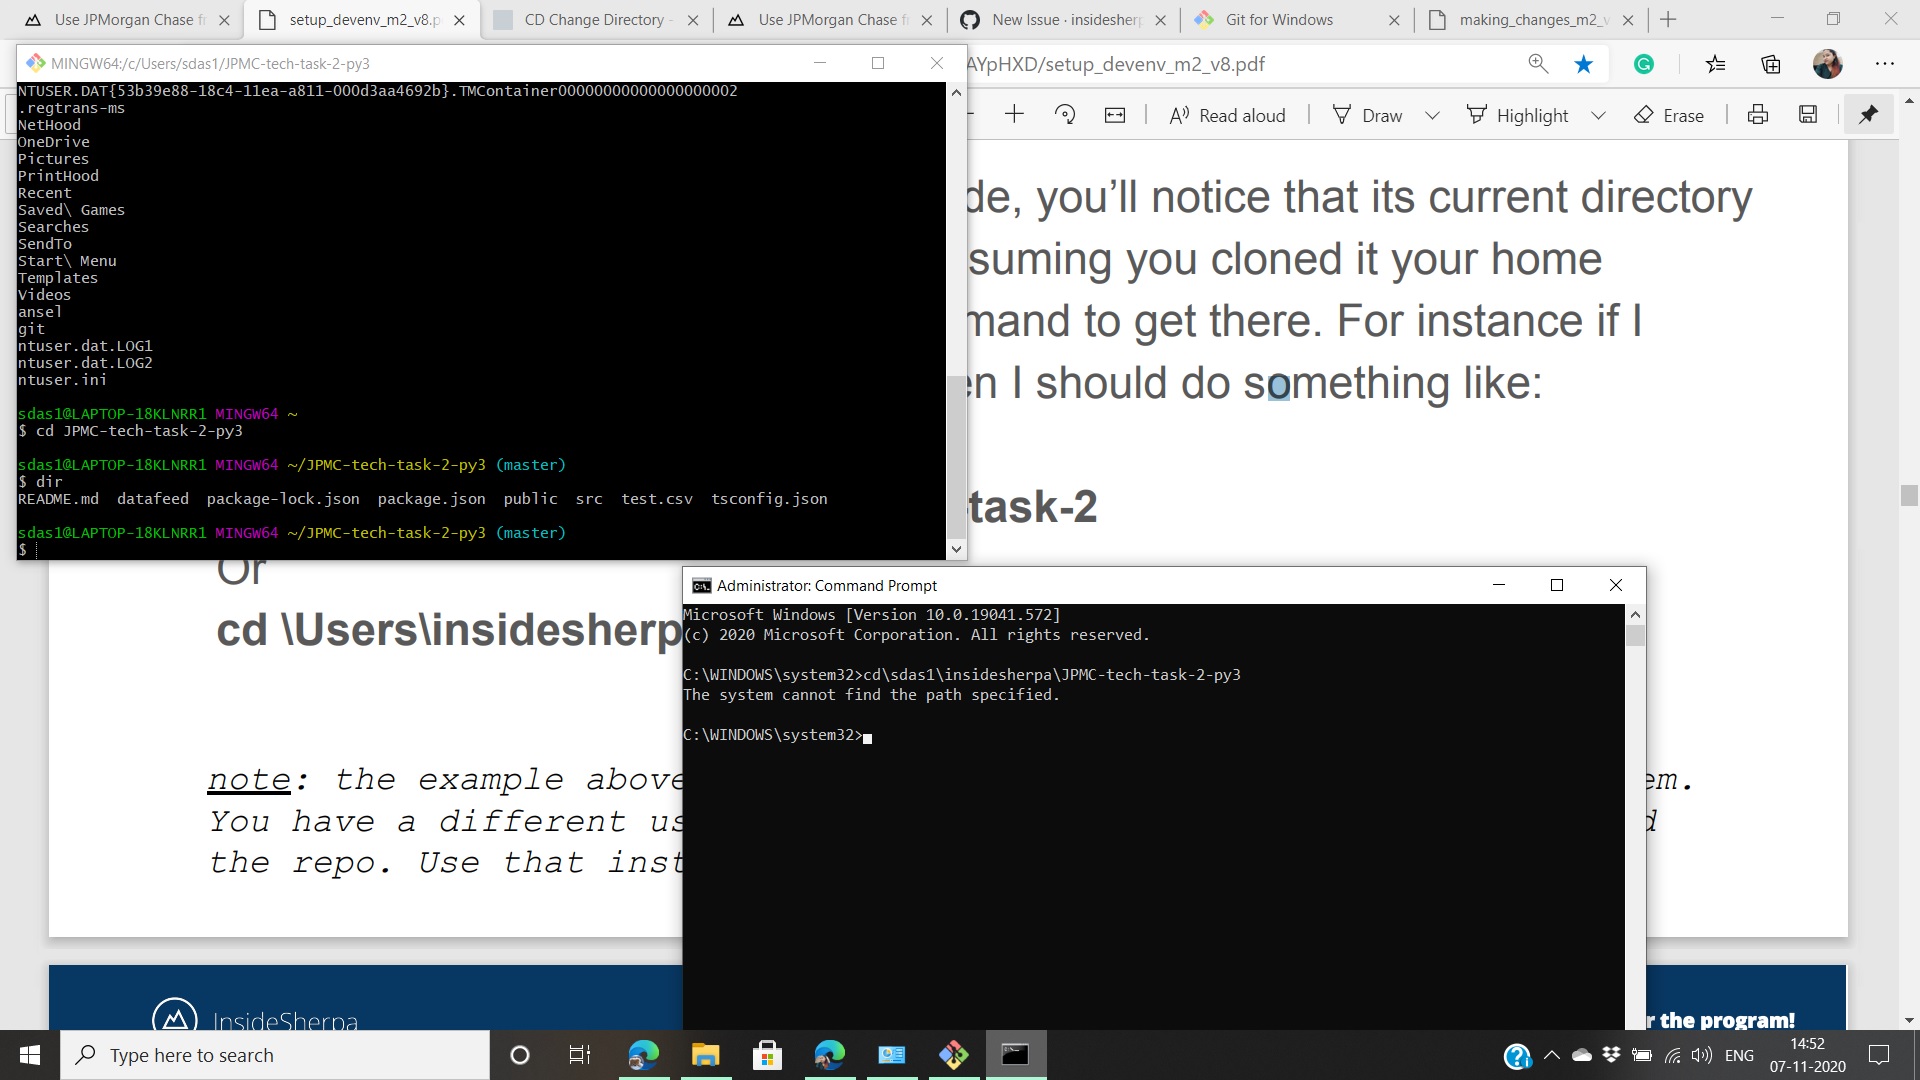Screen dimensions: 1920x1080
Task: Open volume control from the system tray
Action: [1701, 1055]
